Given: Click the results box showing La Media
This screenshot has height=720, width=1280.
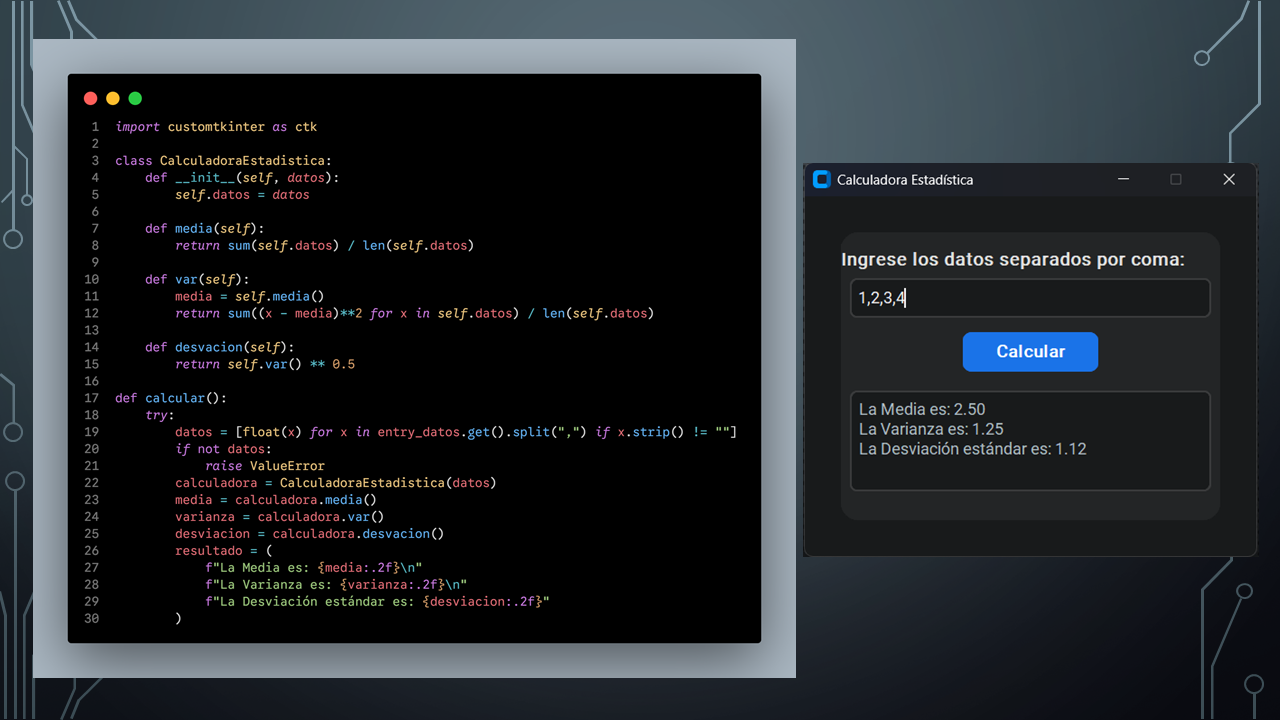Looking at the screenshot, I should (x=1030, y=440).
